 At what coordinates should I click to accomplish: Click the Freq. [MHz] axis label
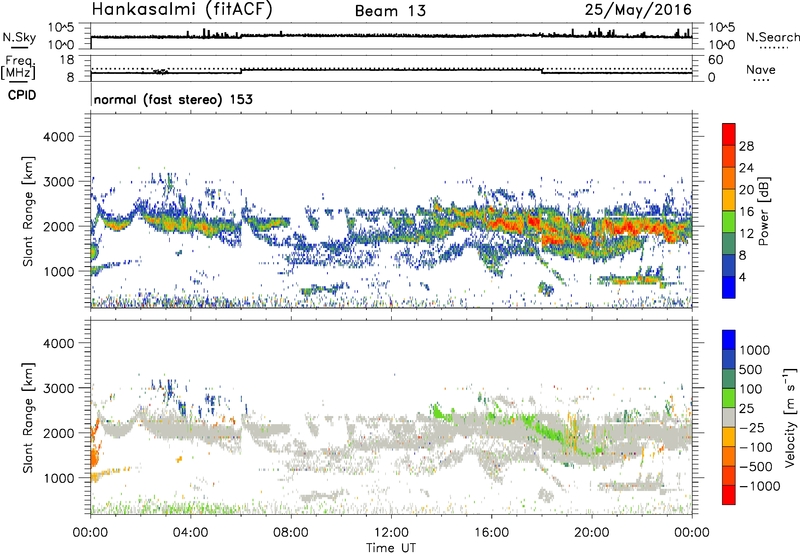19,68
